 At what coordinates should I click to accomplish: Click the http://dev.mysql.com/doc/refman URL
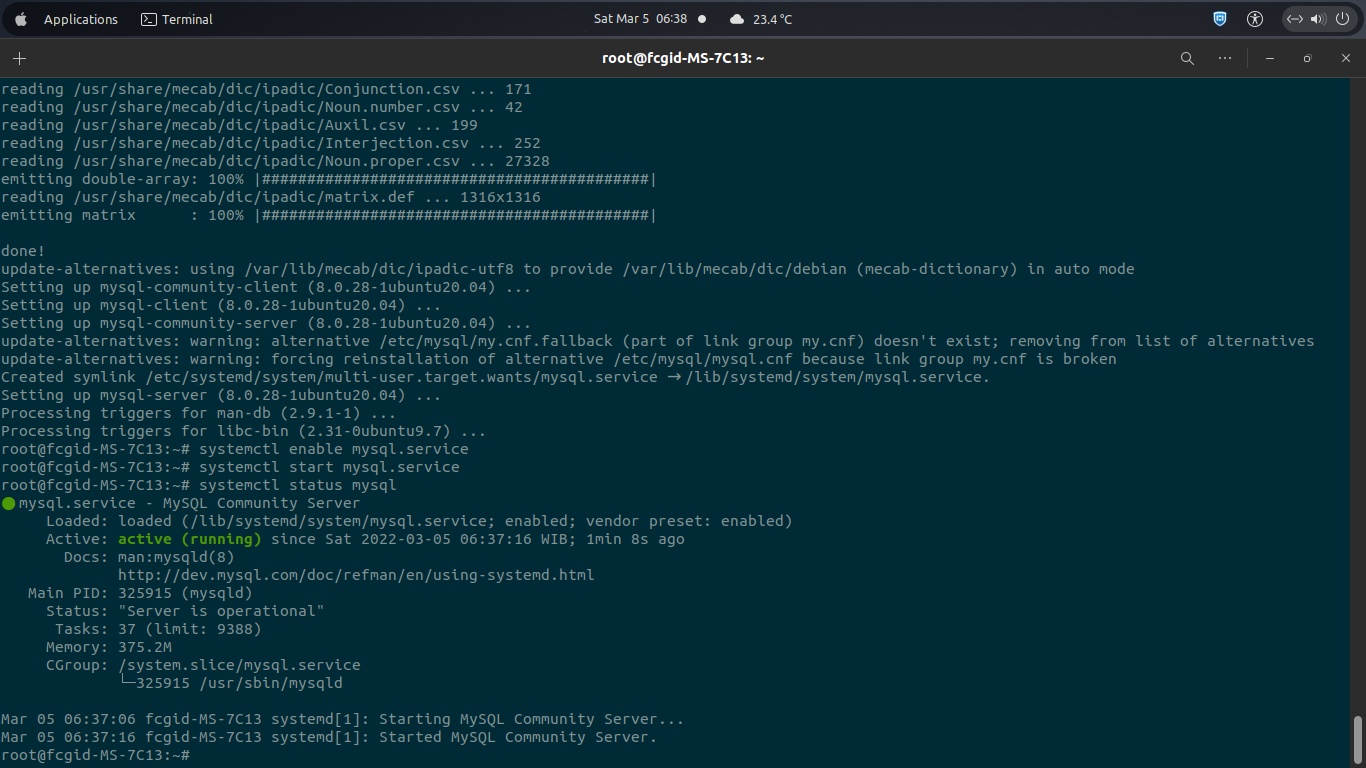pos(356,575)
